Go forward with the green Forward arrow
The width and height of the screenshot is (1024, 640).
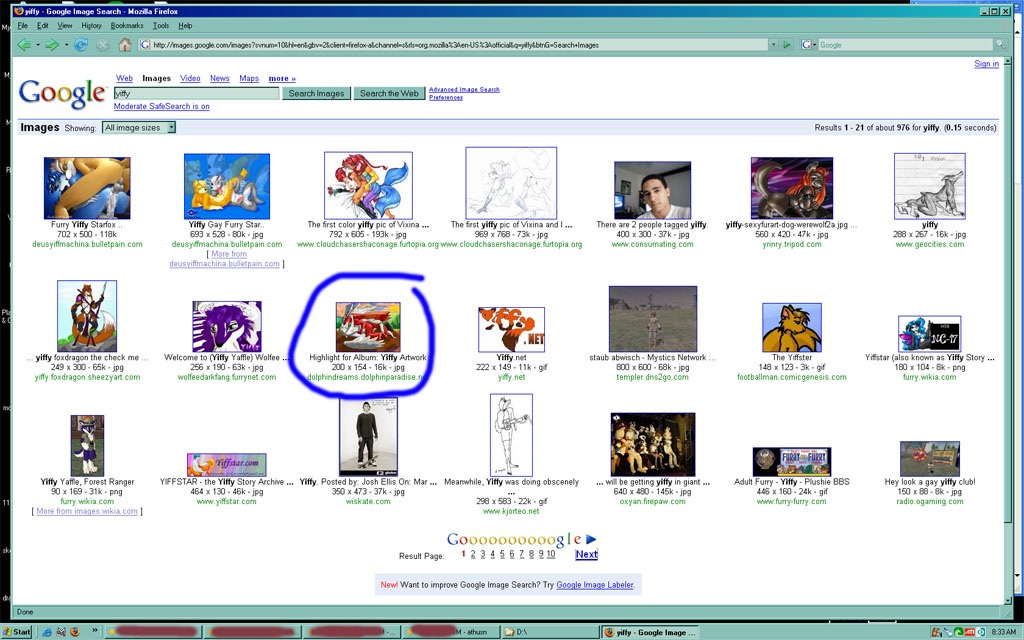[x=52, y=44]
